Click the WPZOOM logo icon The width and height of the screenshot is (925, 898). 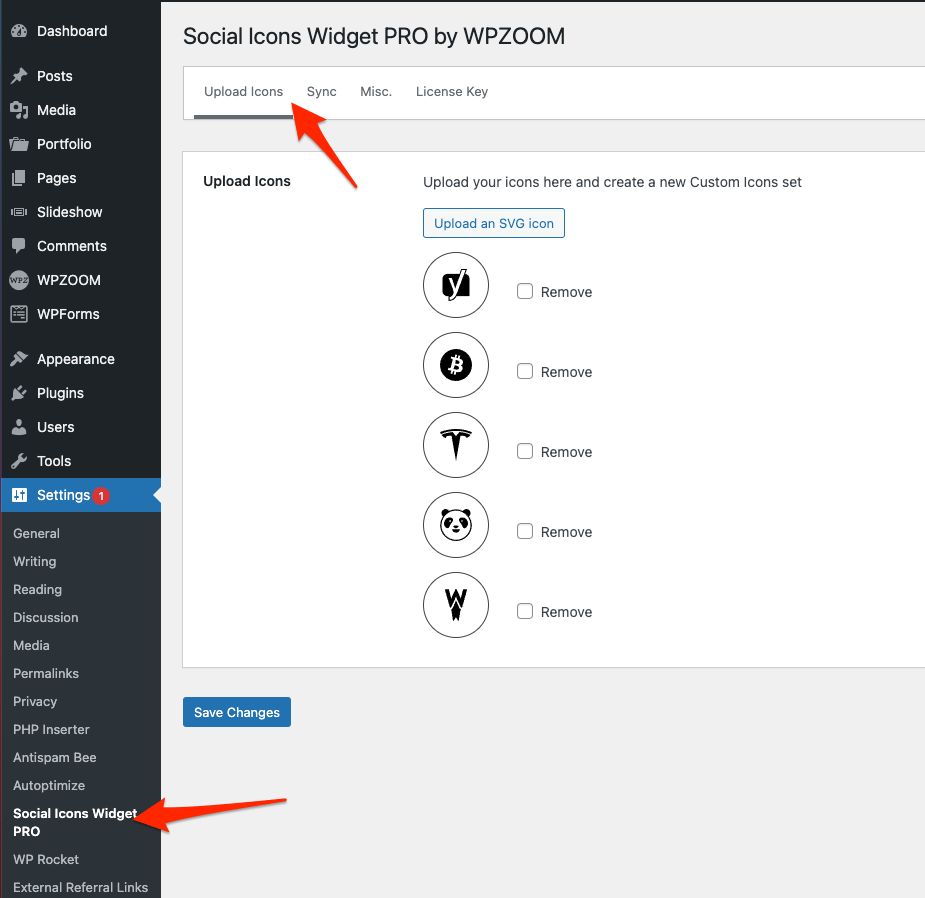tap(19, 280)
